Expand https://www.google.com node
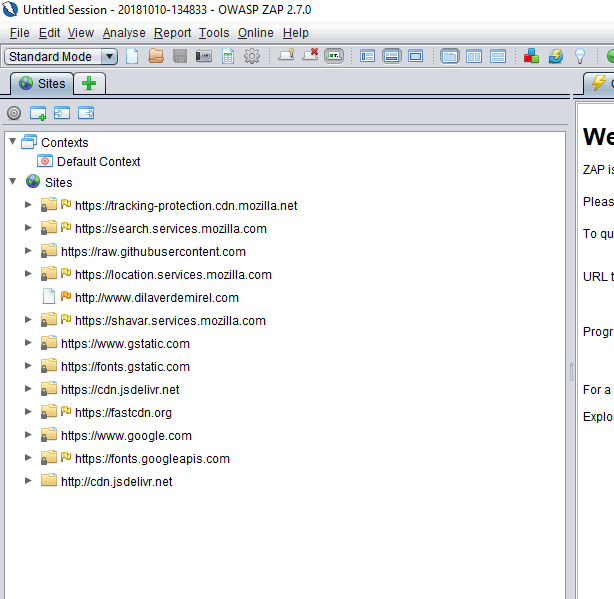The image size is (614, 599). [x=28, y=435]
